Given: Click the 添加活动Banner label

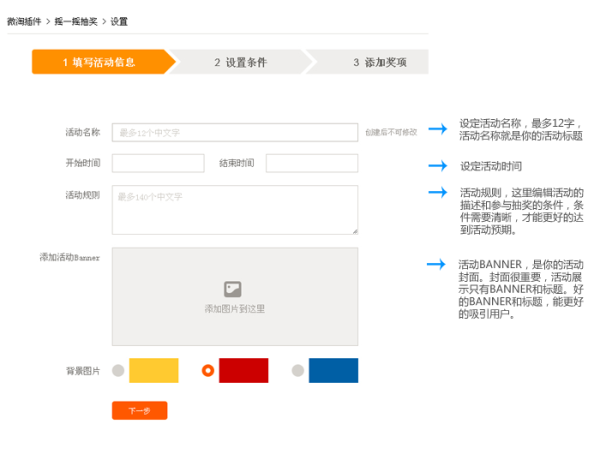Looking at the screenshot, I should coord(70,257).
